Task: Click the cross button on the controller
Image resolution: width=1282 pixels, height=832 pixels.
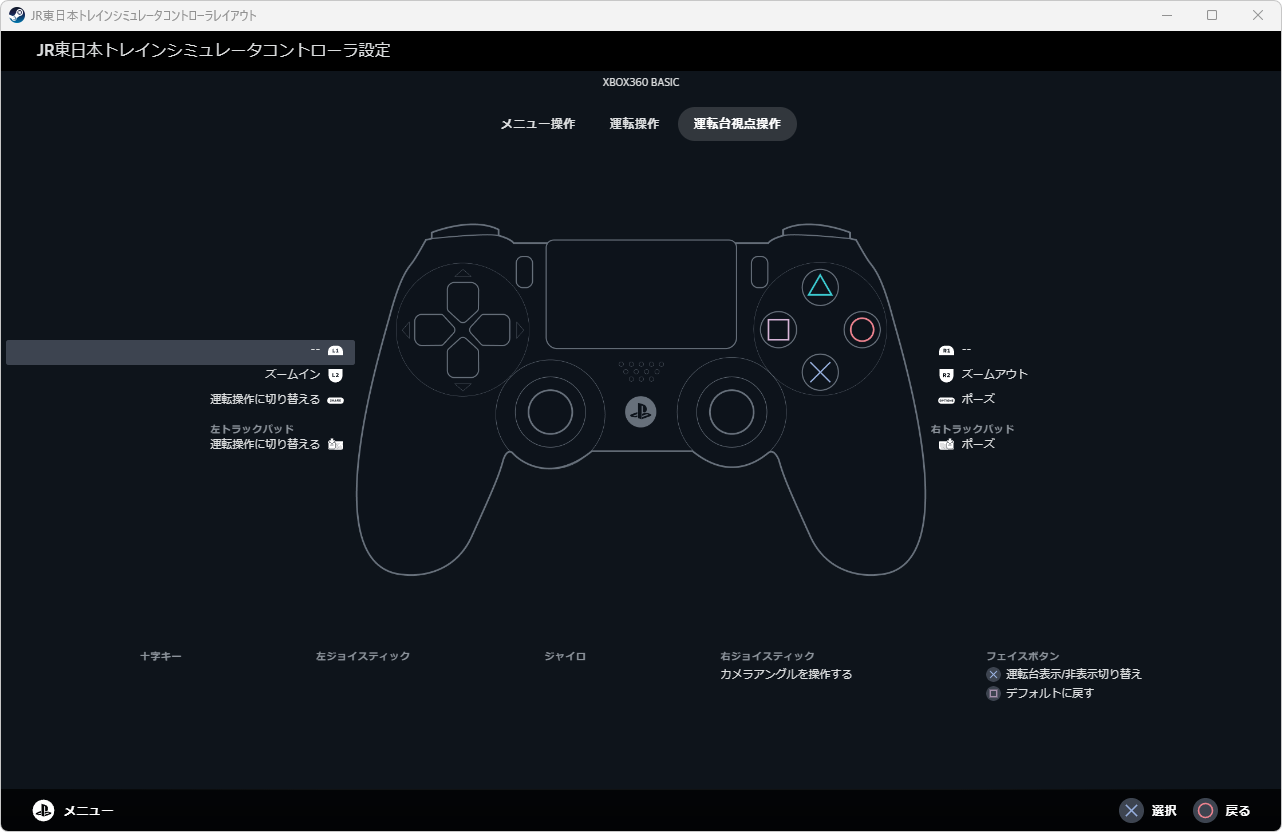Action: (820, 372)
